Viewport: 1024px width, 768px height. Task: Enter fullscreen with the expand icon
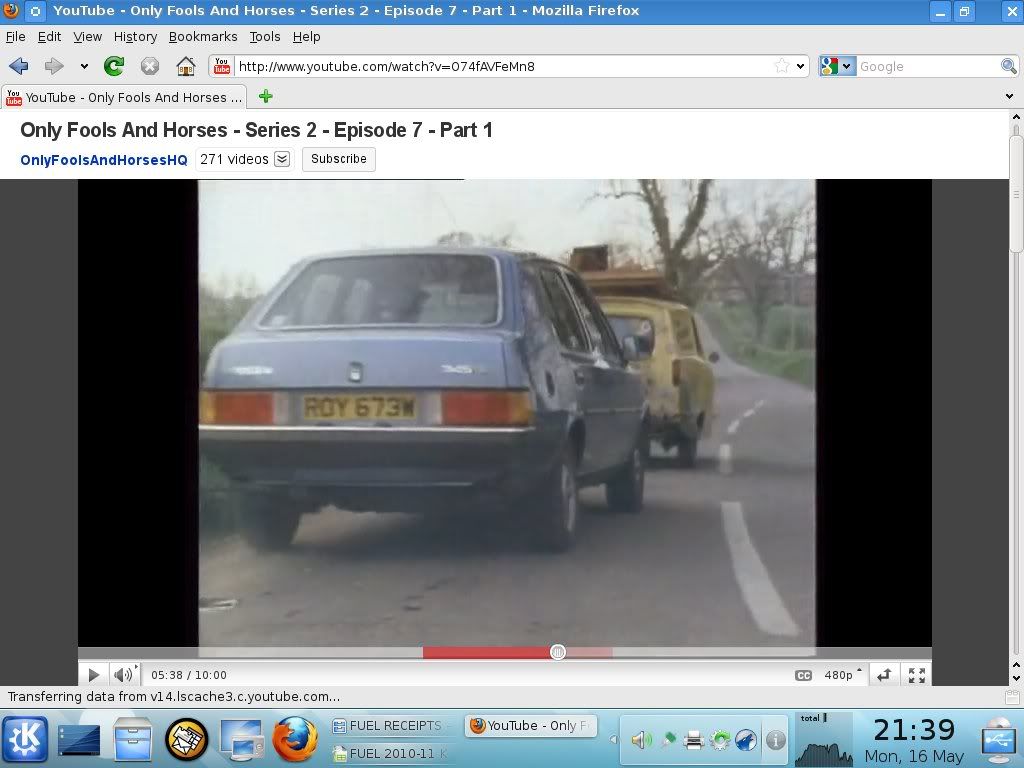(917, 675)
